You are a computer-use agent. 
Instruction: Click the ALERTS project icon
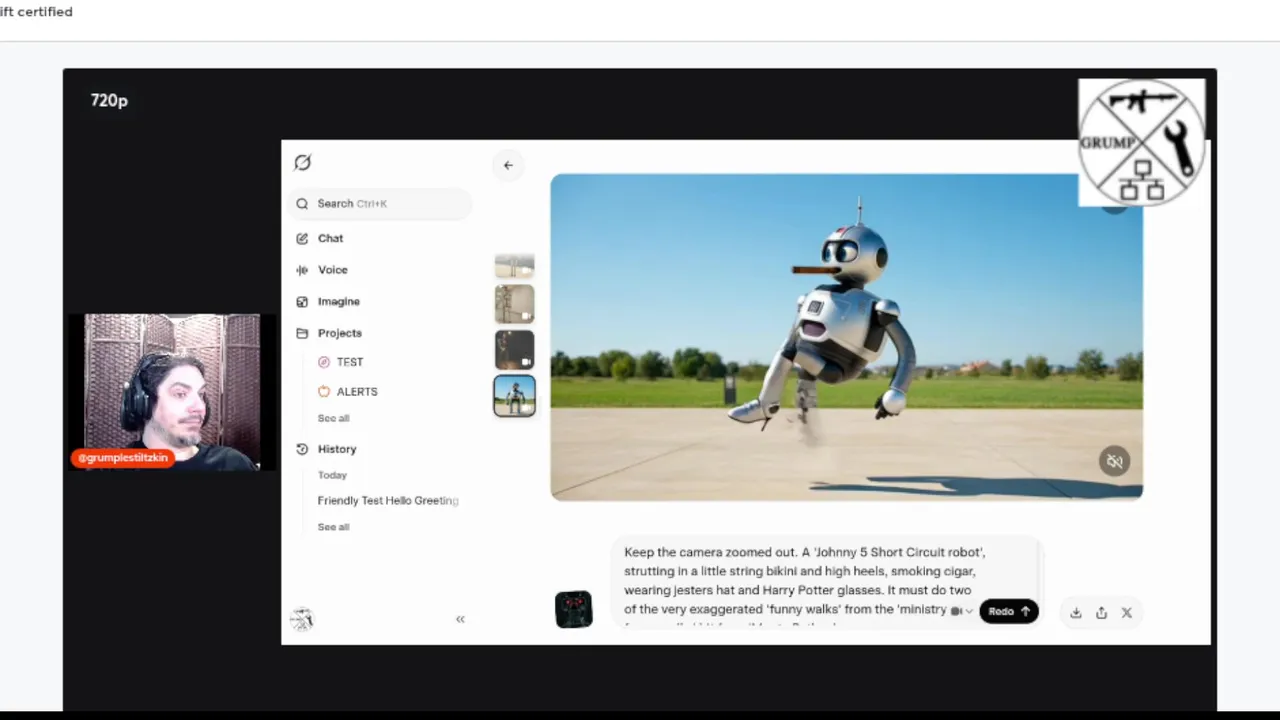[x=324, y=392]
